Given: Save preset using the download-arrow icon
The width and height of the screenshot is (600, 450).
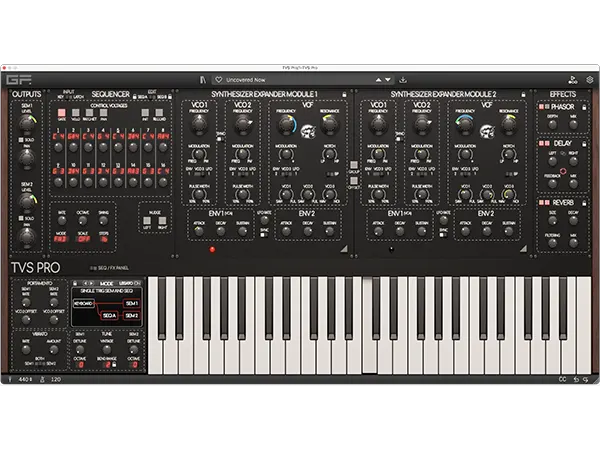Looking at the screenshot, I should (x=403, y=80).
